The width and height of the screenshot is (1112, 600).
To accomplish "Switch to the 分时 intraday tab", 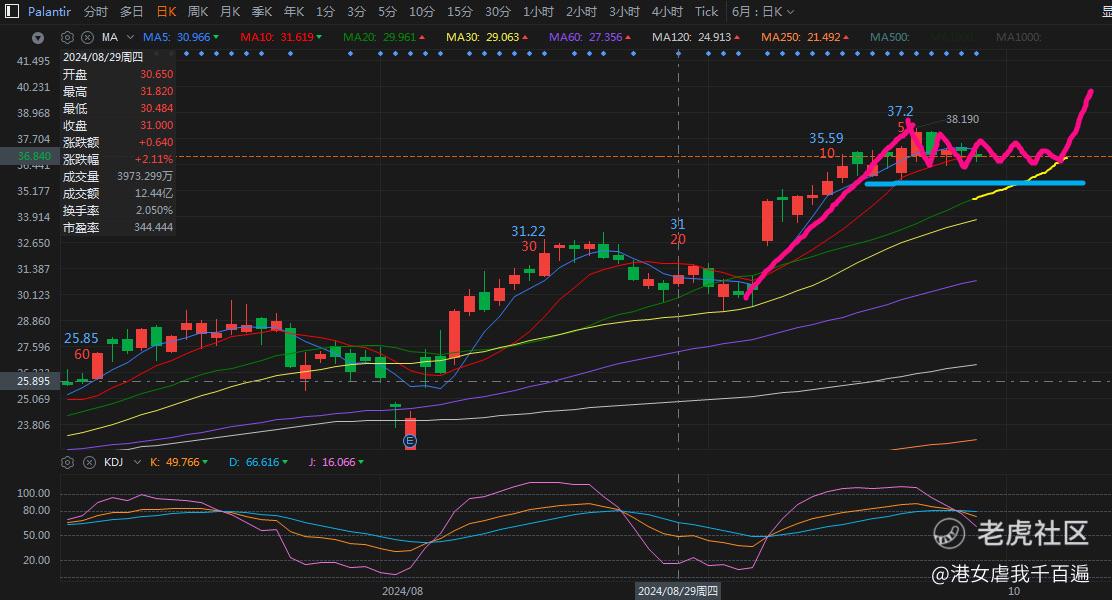I will (x=96, y=11).
